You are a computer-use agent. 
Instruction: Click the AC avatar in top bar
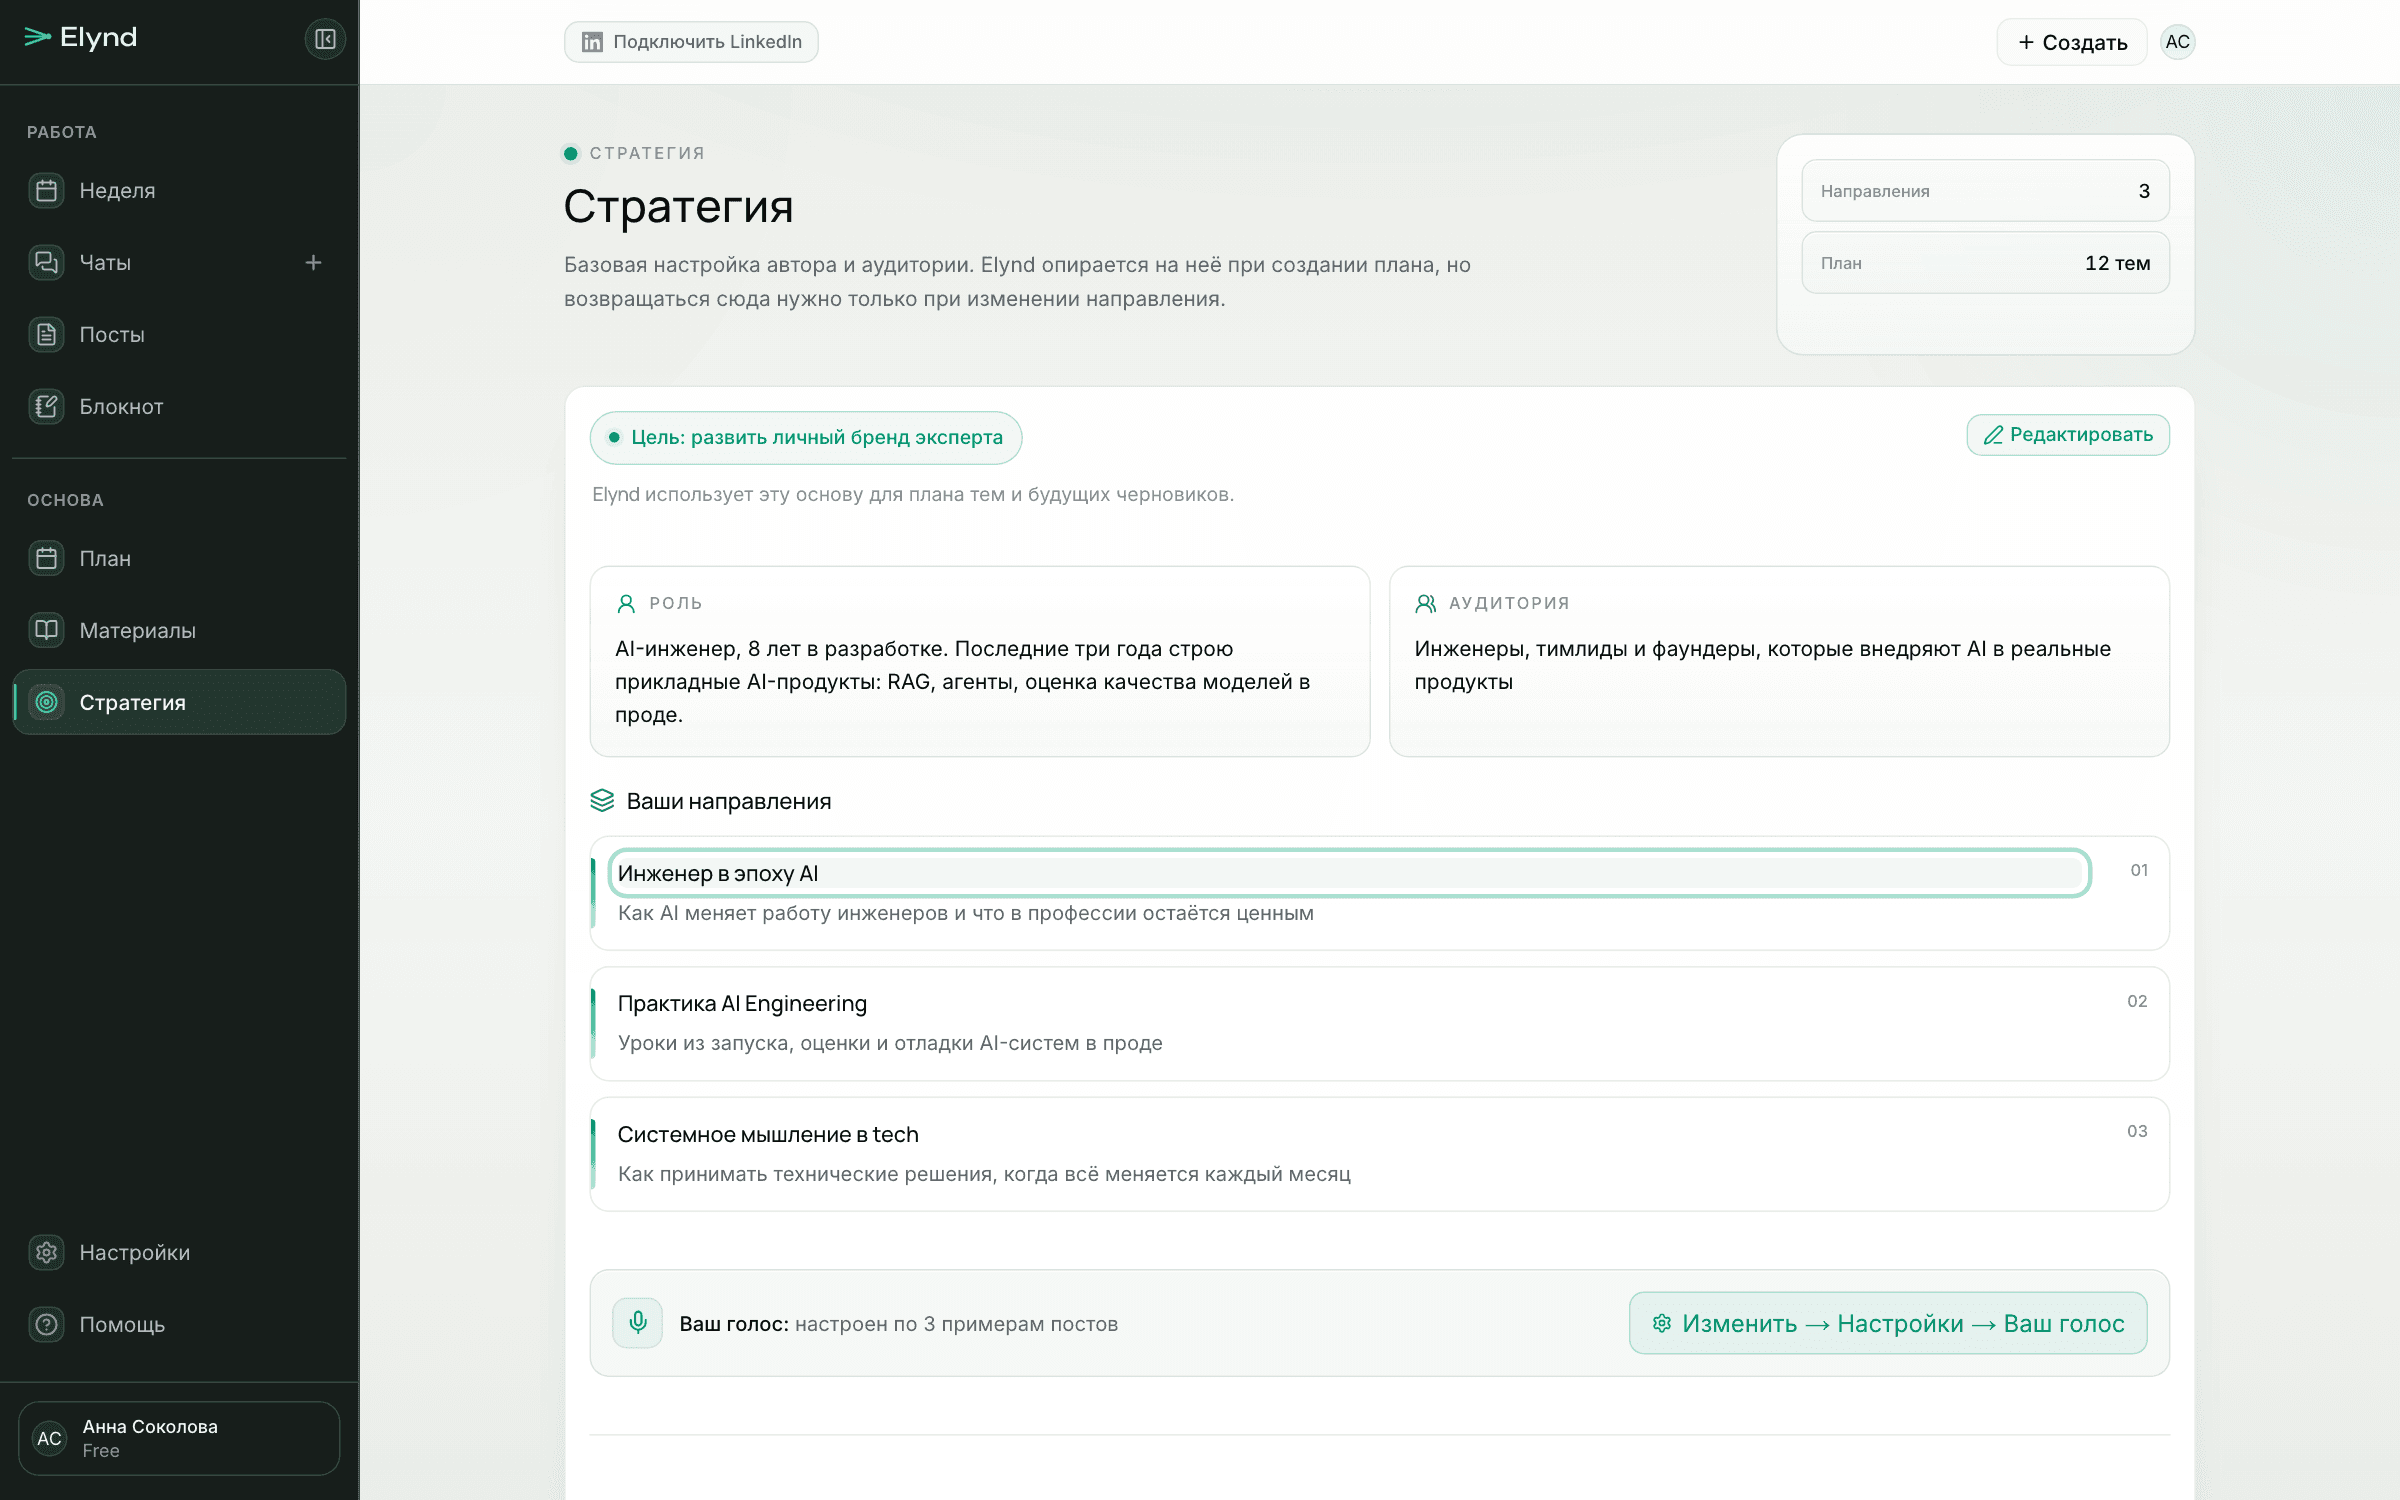point(2177,42)
